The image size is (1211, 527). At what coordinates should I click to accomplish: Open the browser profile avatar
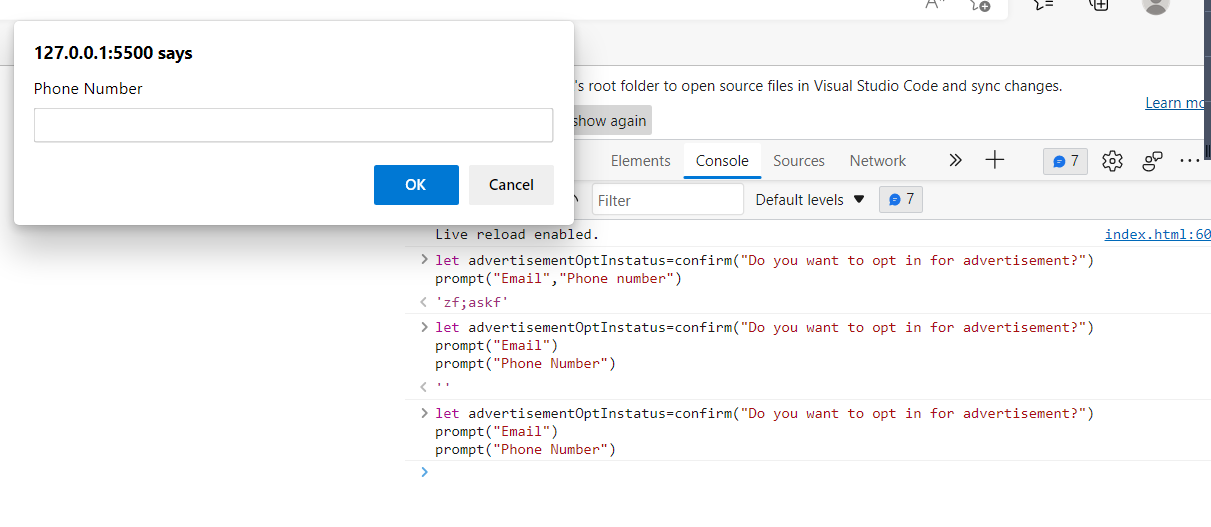(1155, 5)
